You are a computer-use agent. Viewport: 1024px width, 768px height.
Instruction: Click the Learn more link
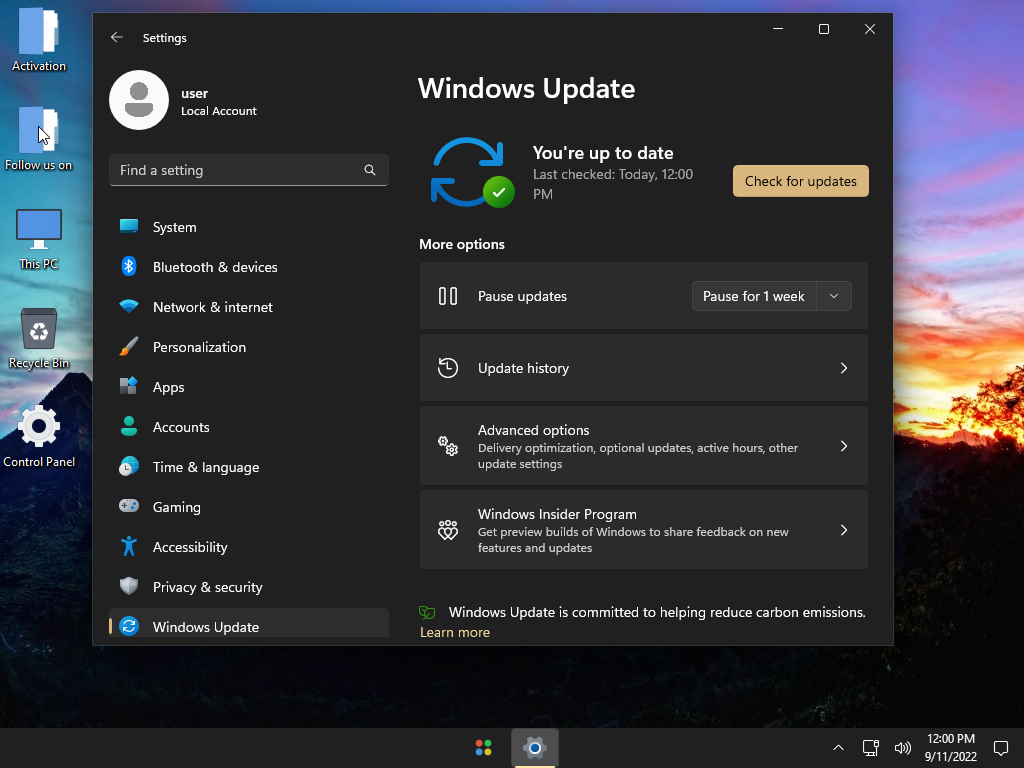click(455, 632)
